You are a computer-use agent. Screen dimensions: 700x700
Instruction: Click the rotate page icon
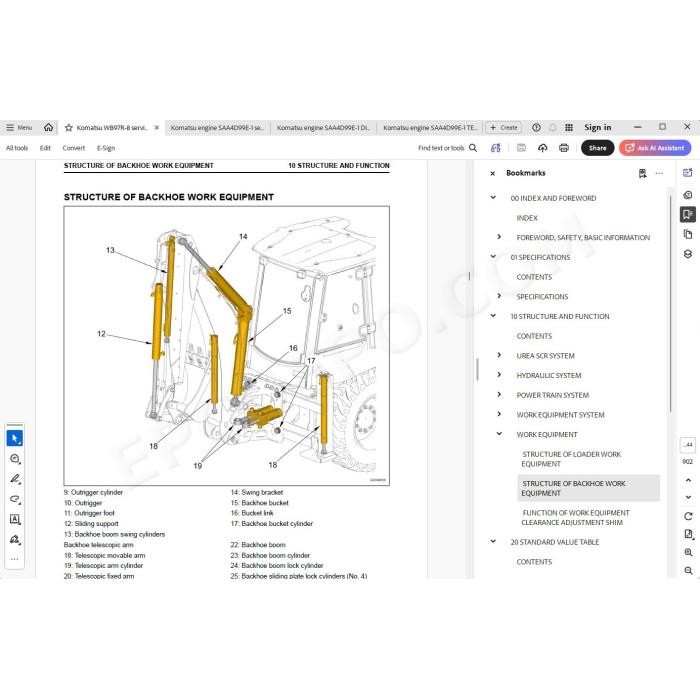point(688,516)
